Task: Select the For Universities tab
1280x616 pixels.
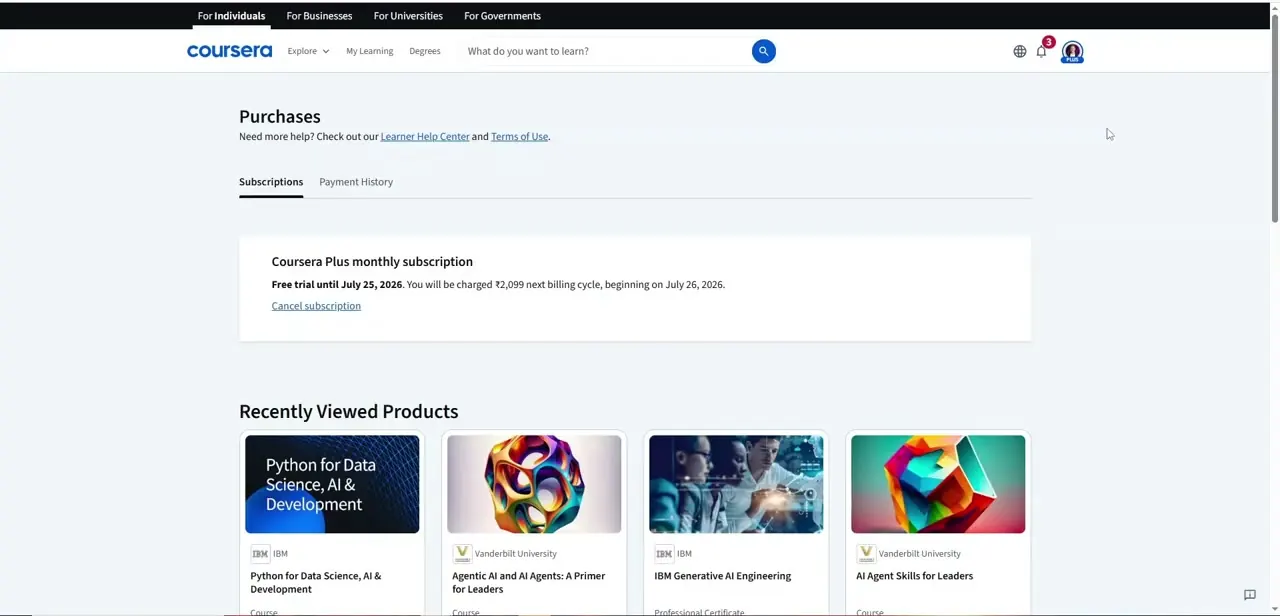Action: [x=408, y=16]
